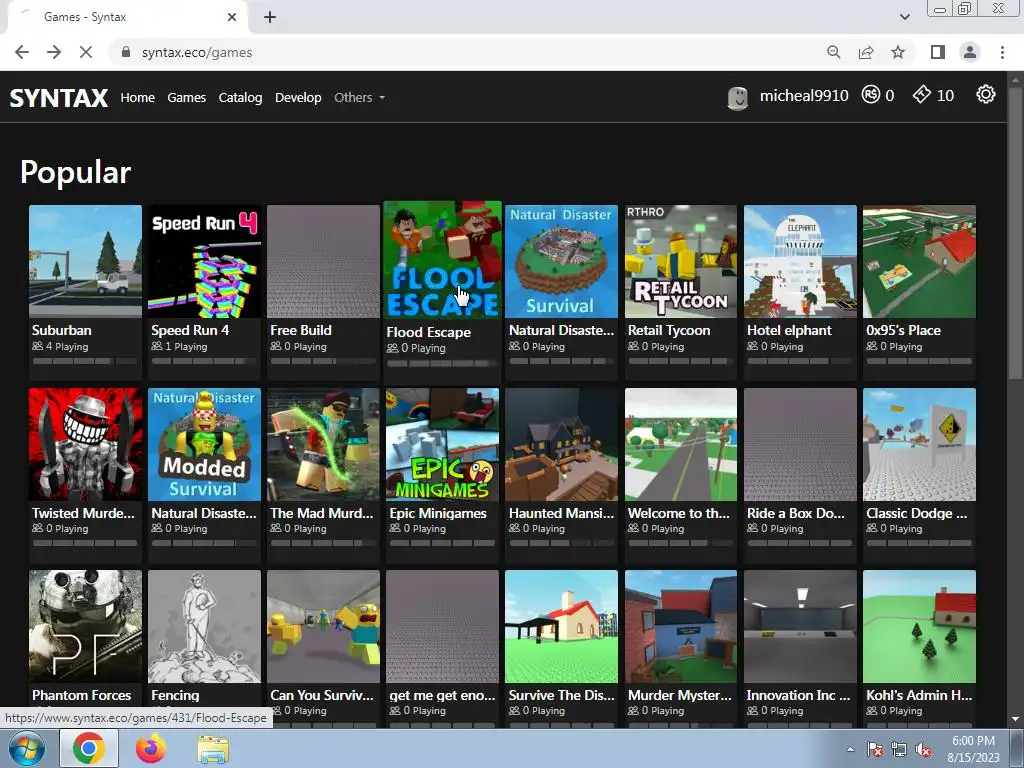Click Can You Surviv... thumbnail
The width and height of the screenshot is (1024, 768).
pyautogui.click(x=323, y=626)
